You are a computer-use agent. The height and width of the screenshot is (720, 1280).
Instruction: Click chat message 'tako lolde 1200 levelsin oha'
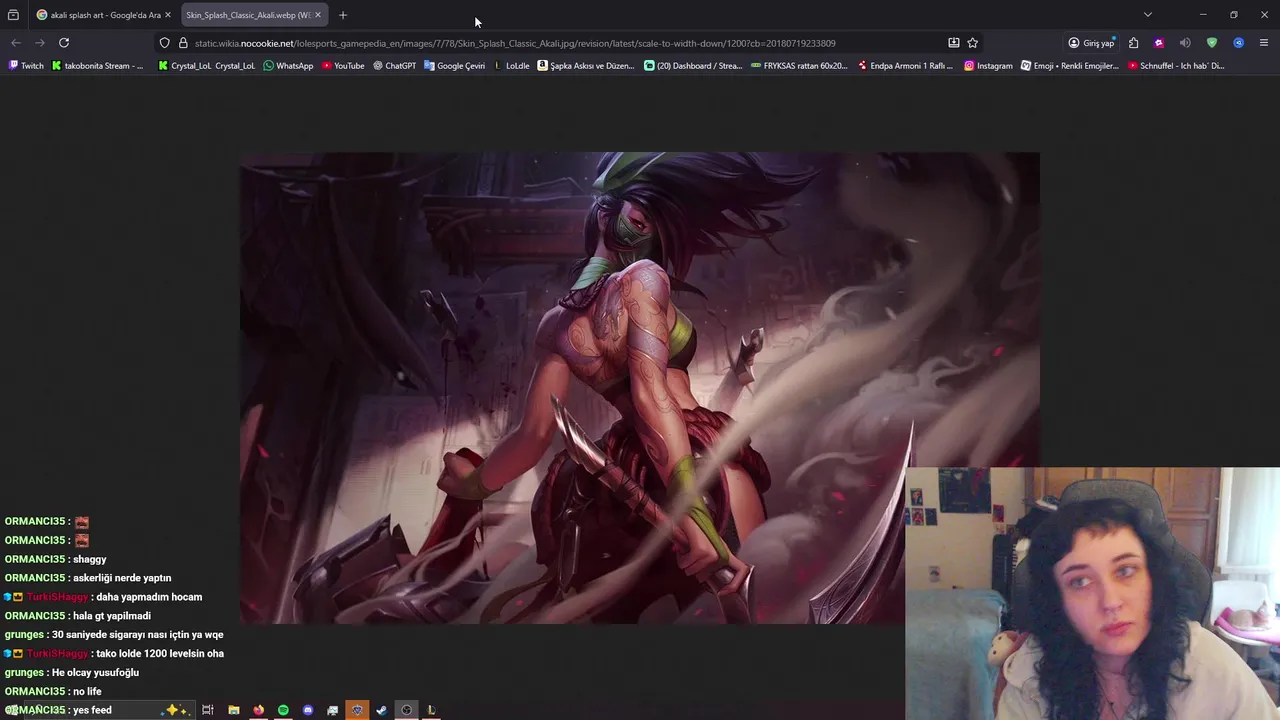pos(160,654)
